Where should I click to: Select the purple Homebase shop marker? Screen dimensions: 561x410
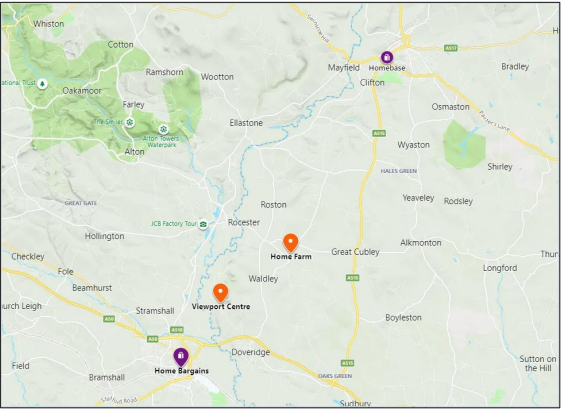click(x=386, y=57)
